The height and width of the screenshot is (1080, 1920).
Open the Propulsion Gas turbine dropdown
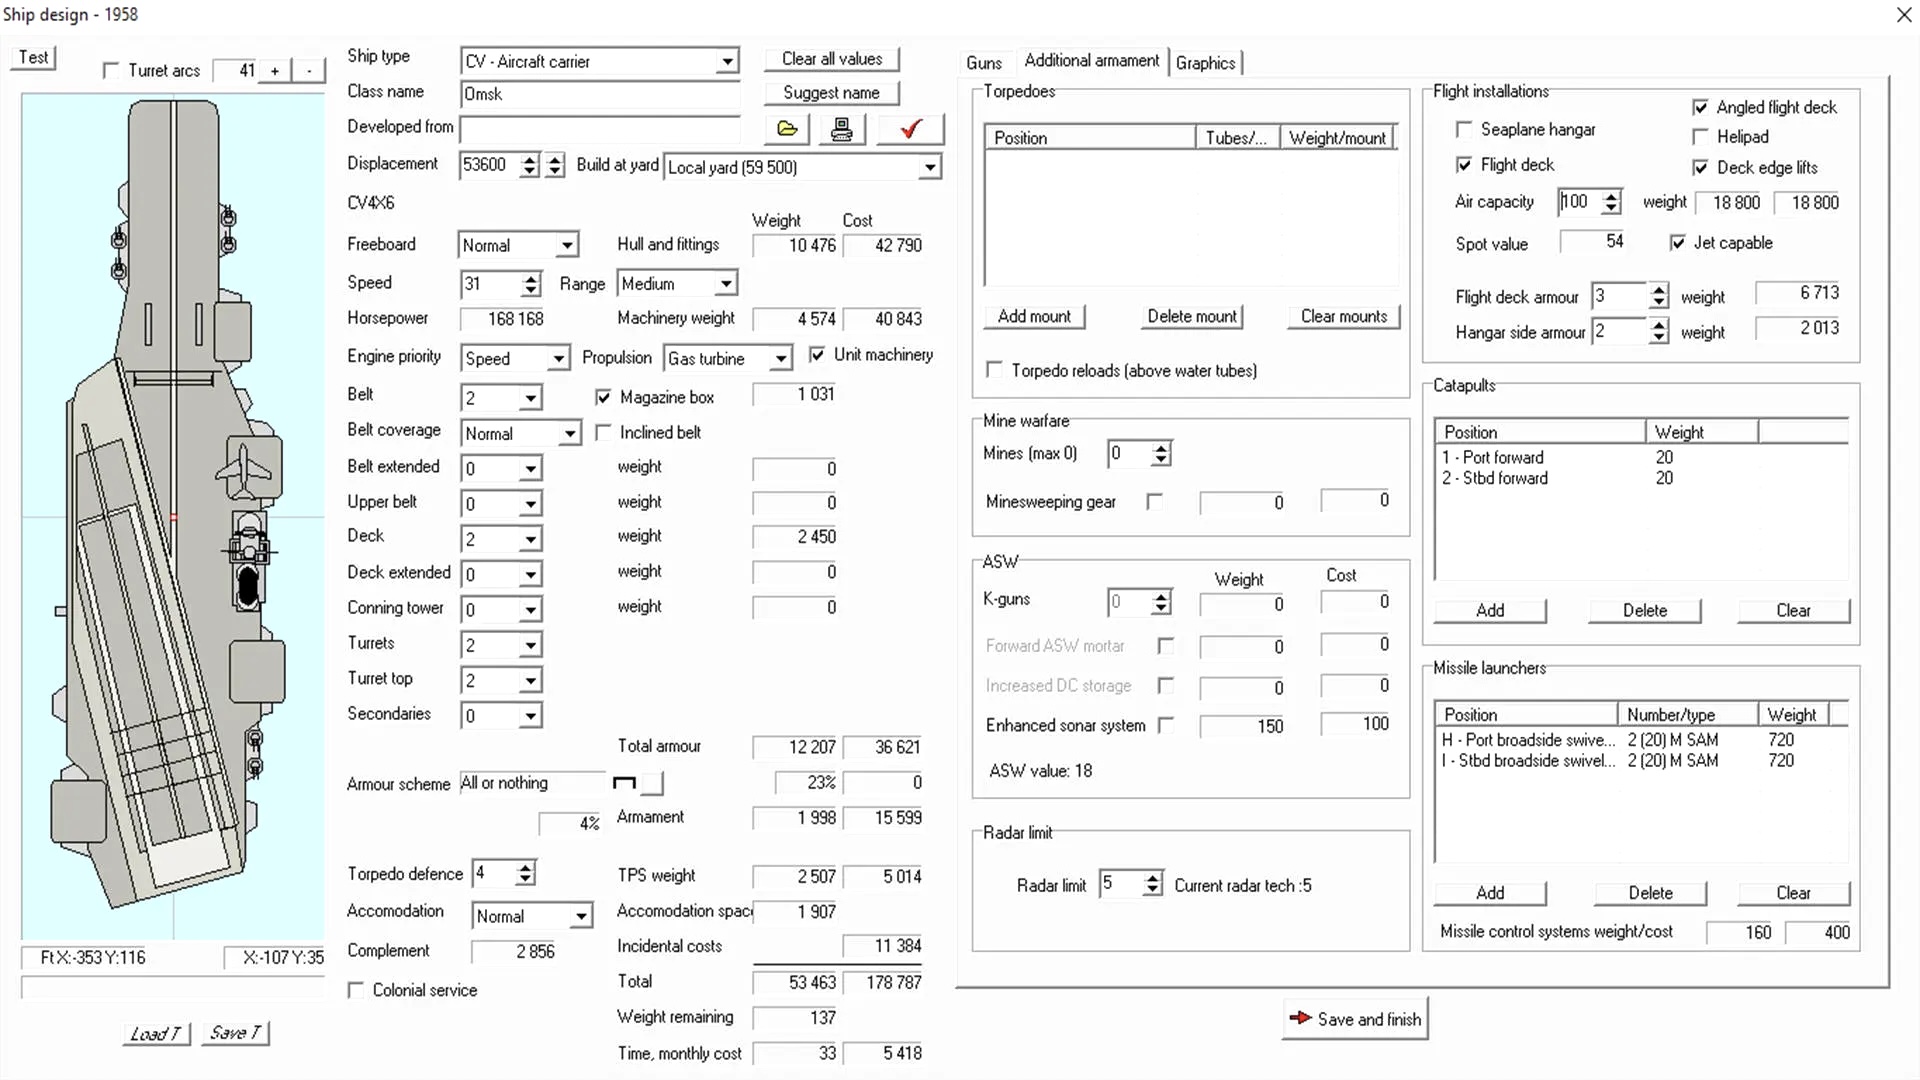pyautogui.click(x=780, y=359)
